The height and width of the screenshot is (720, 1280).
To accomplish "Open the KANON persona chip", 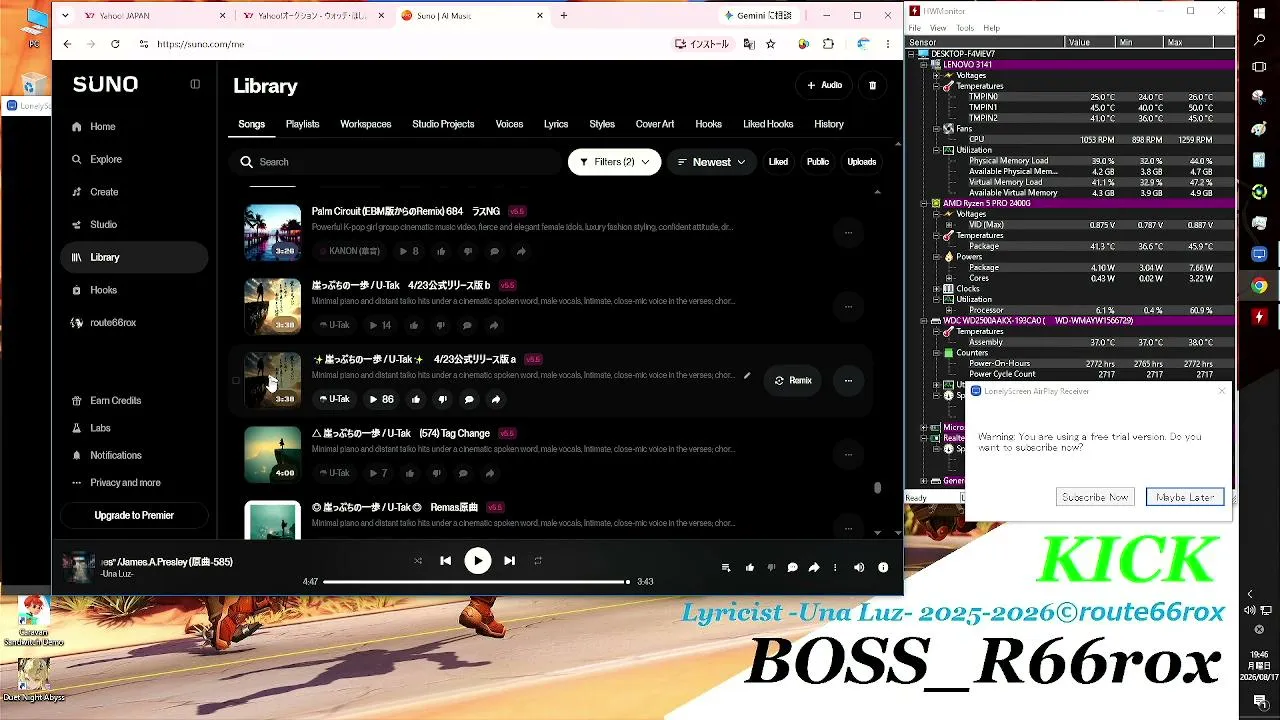I will pyautogui.click(x=349, y=251).
